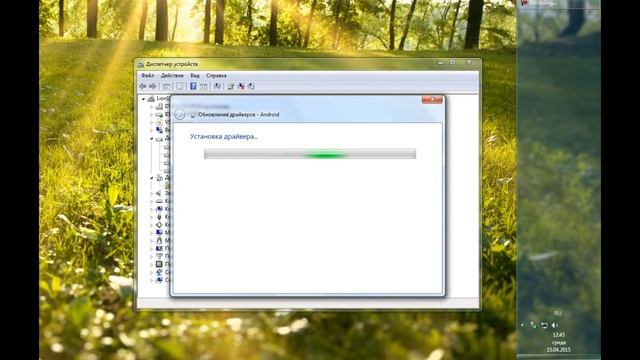Show hidden tray icons arrow

pos(523,325)
